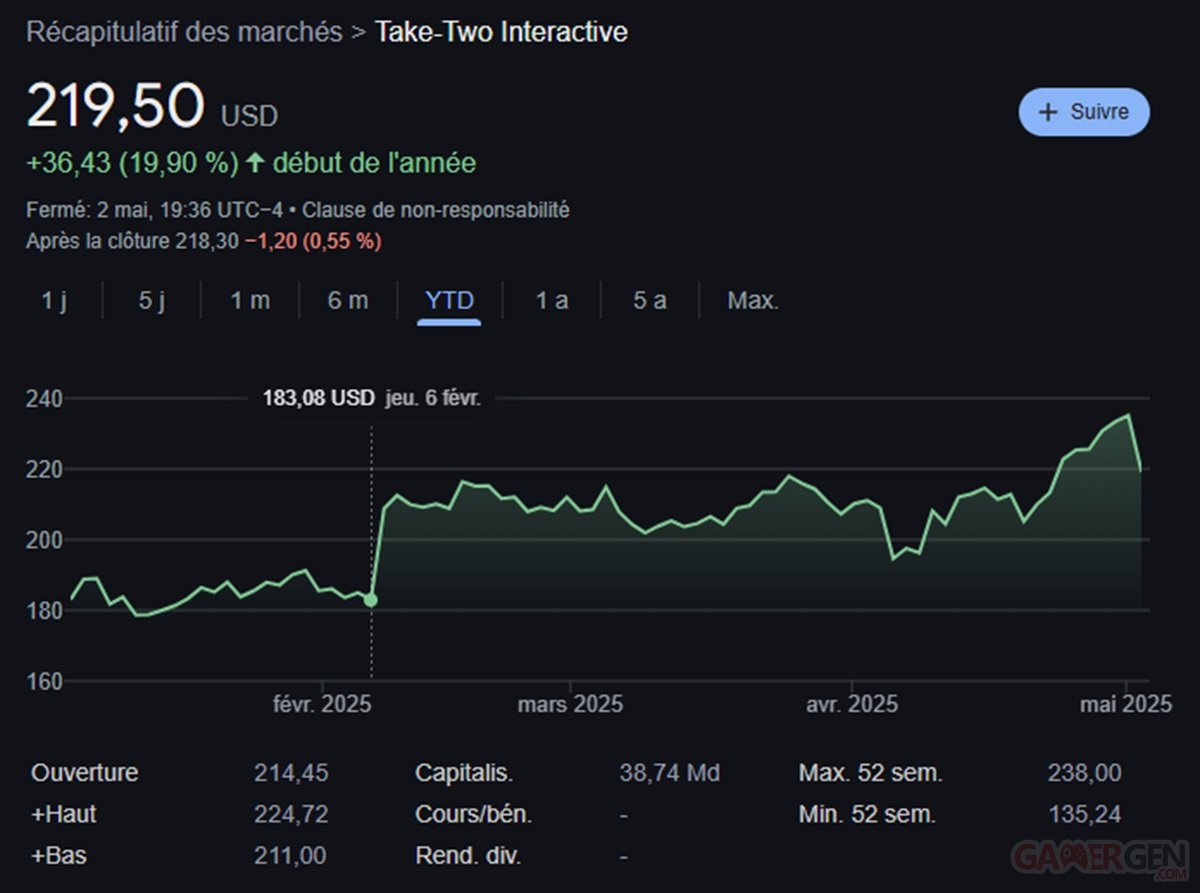The height and width of the screenshot is (893, 1200).
Task: Click the green up arrow next to début de l'année
Action: click(254, 162)
